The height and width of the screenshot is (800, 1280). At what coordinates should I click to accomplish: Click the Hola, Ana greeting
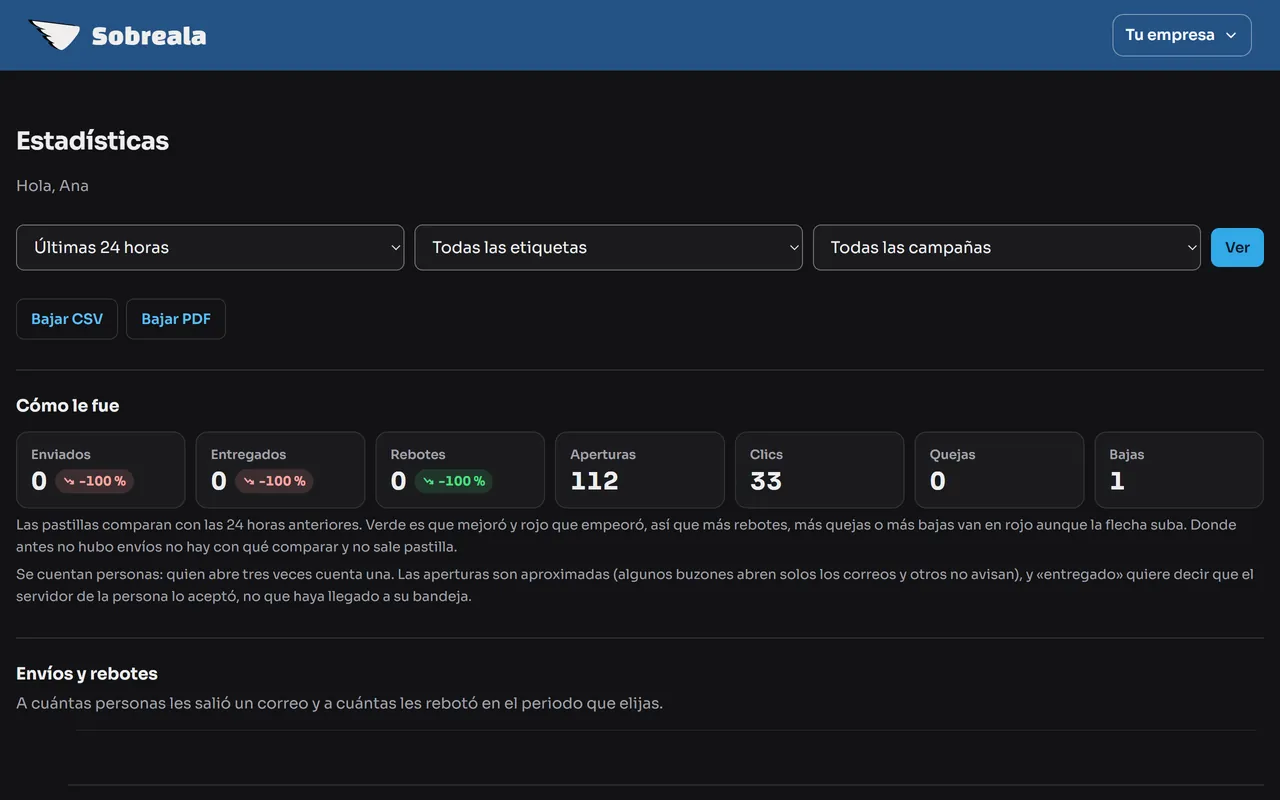coord(52,185)
